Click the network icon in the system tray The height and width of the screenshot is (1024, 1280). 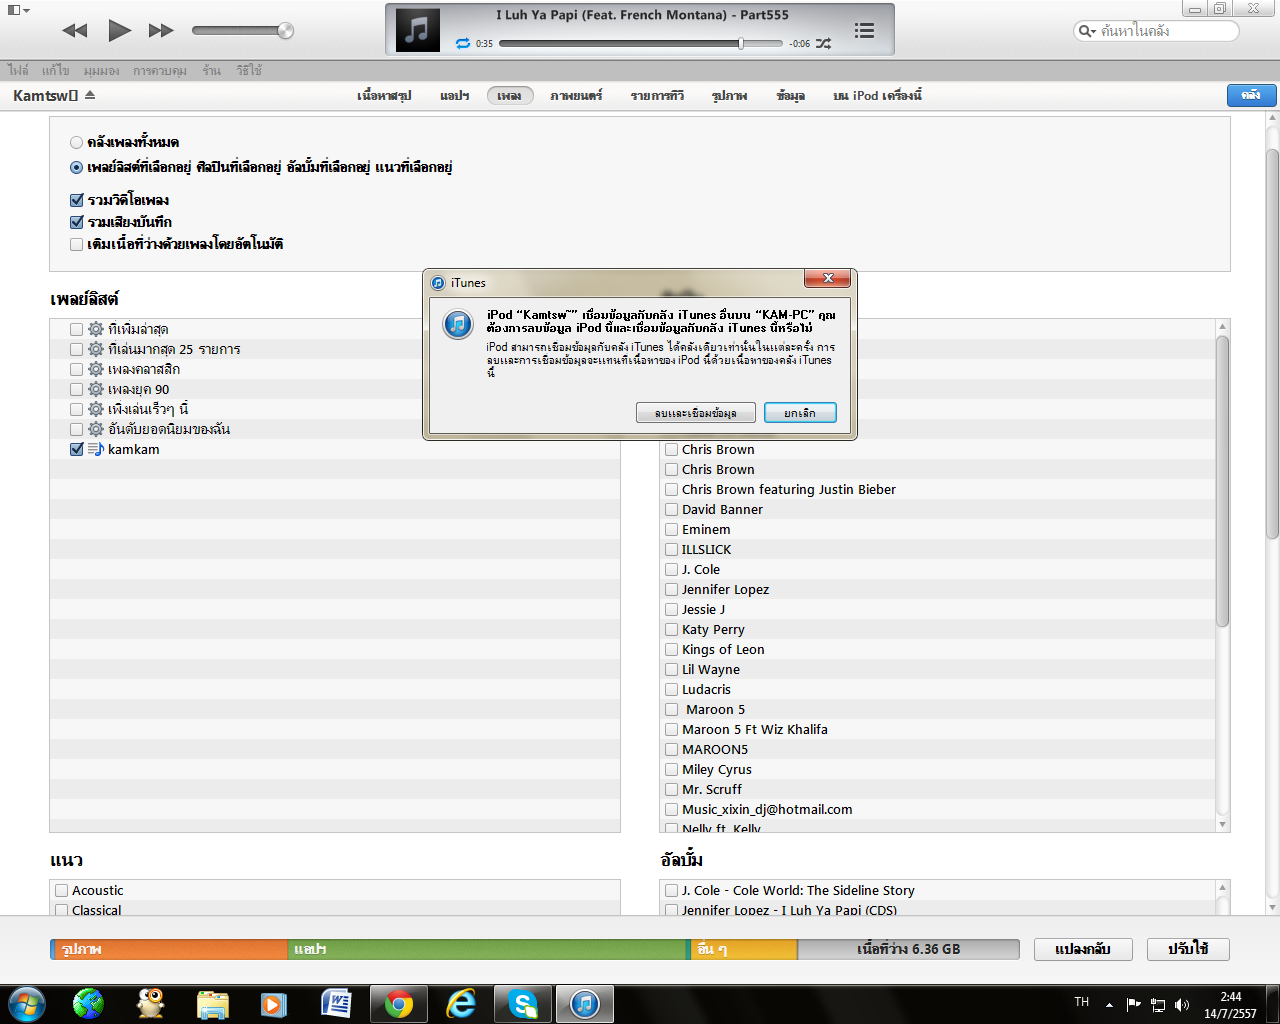(1158, 1004)
